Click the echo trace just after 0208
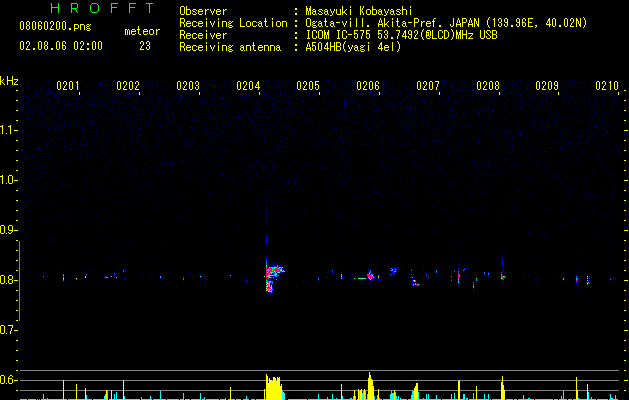This screenshot has height=400, width=629. click(503, 275)
